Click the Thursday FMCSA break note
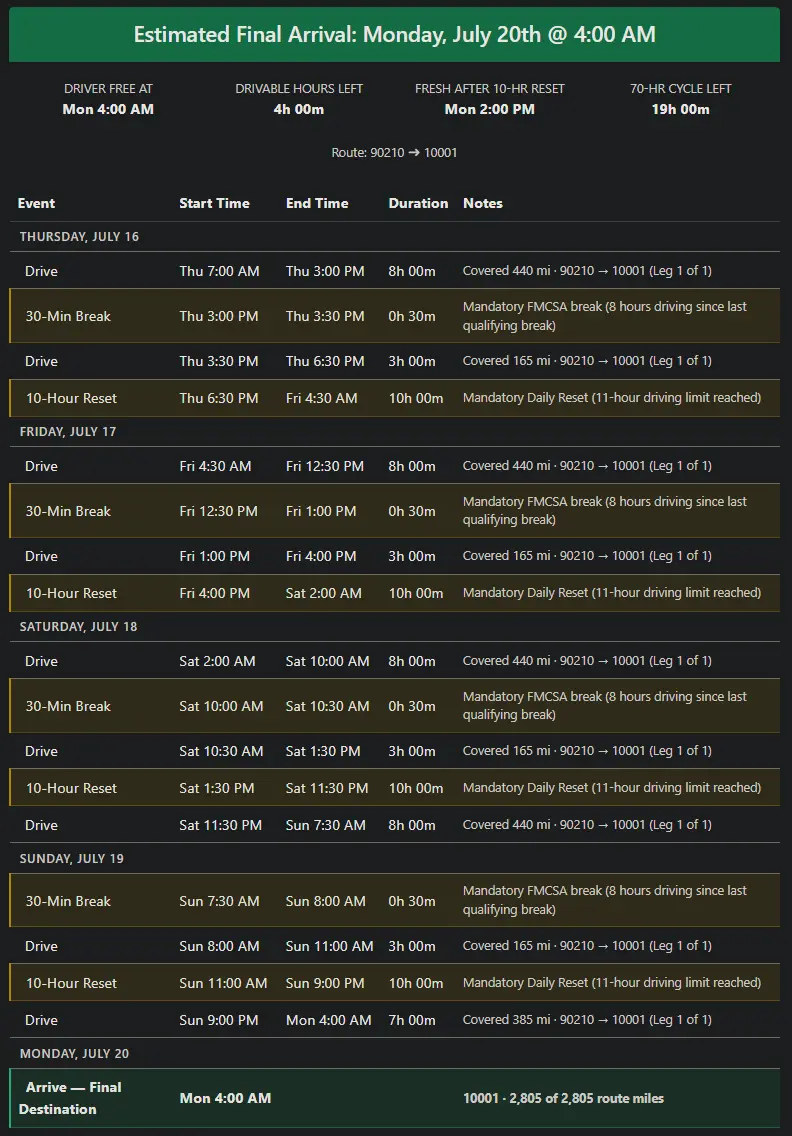 tap(604, 316)
